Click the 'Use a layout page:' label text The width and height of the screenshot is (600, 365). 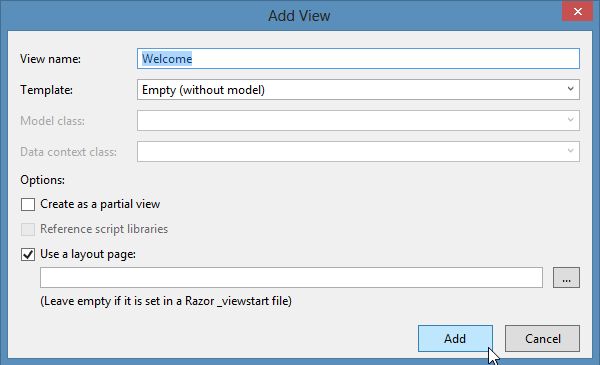pyautogui.click(x=88, y=254)
